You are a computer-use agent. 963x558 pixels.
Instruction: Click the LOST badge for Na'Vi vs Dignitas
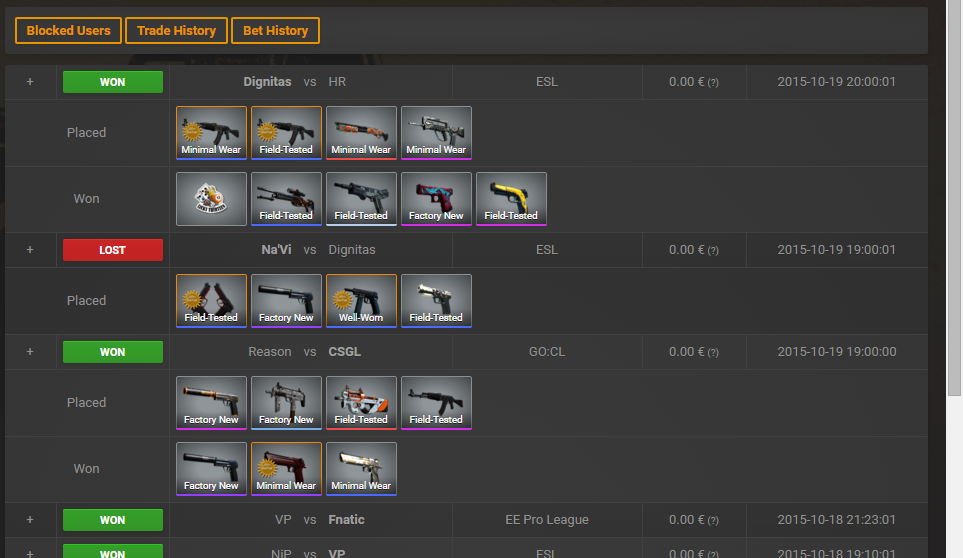point(113,250)
